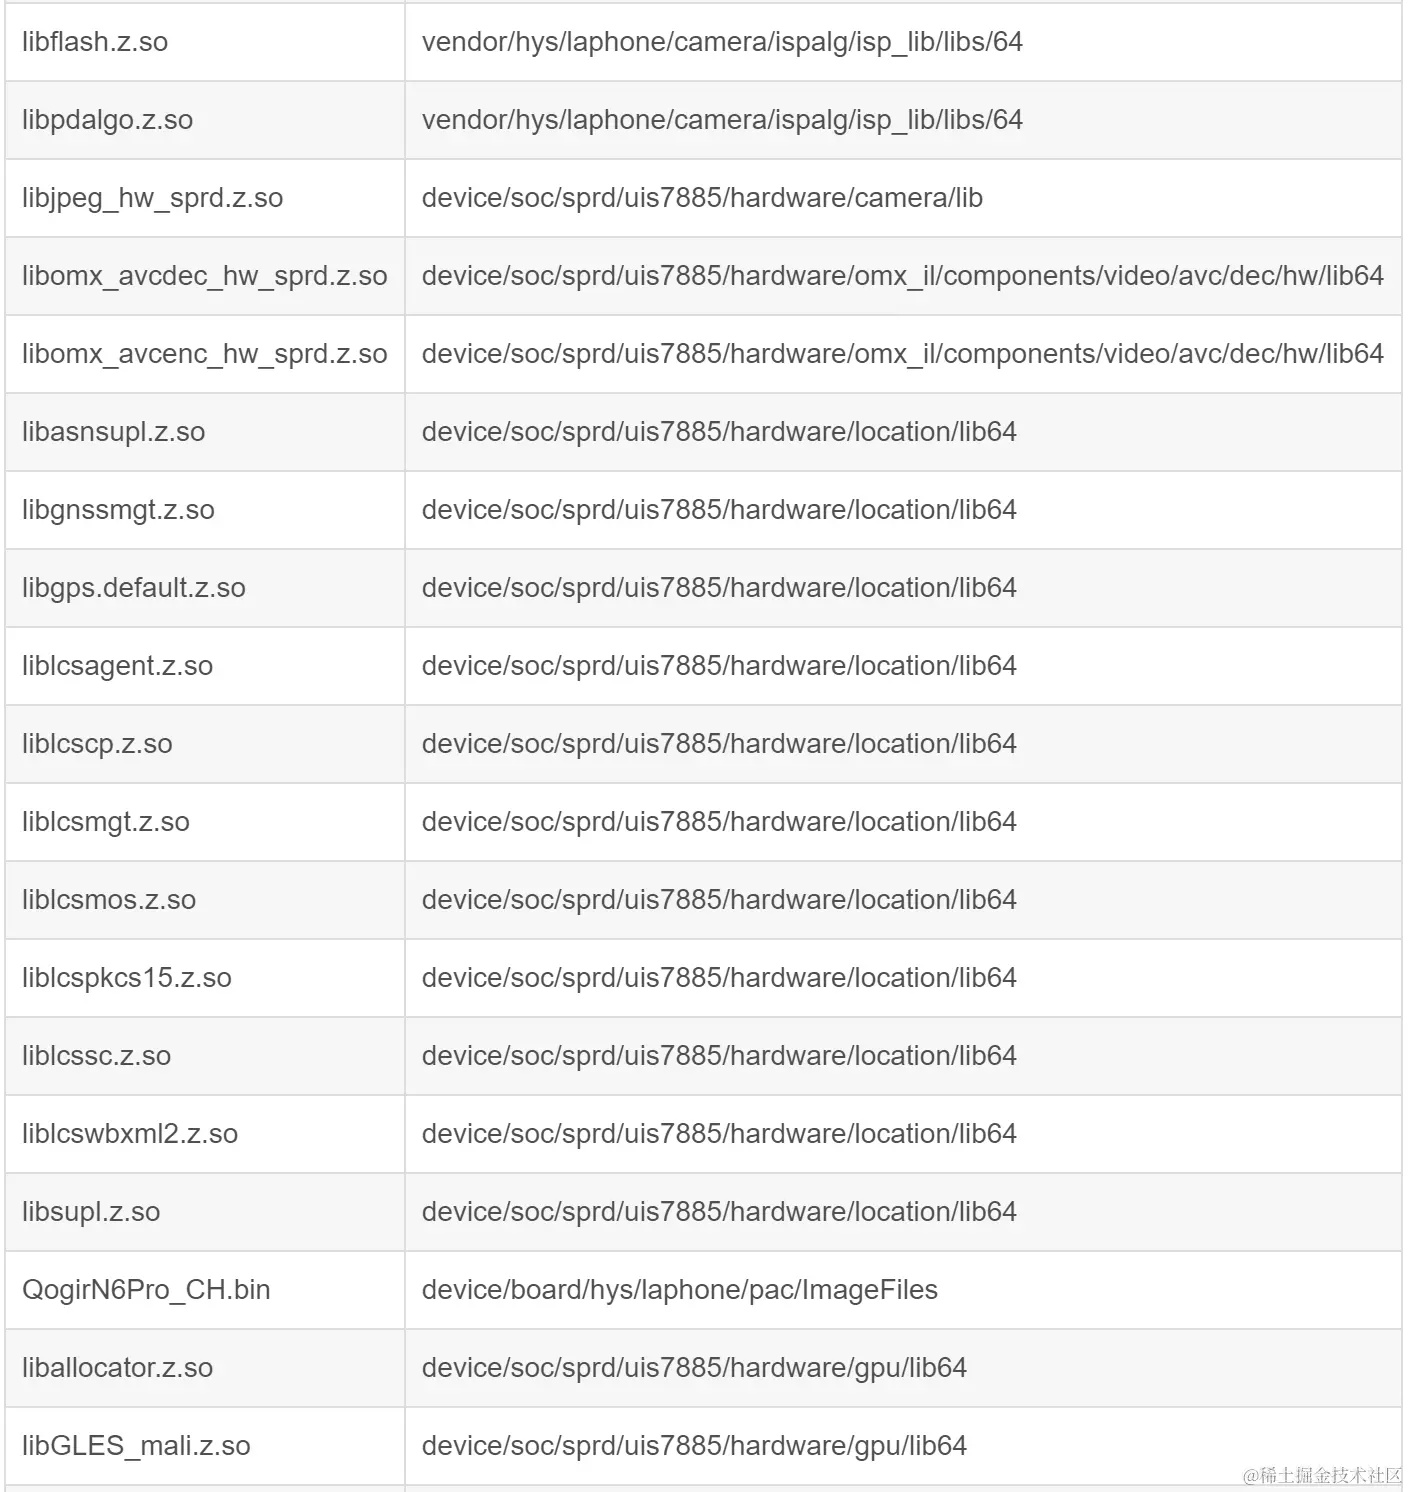Click the liblcscp.z.so table cell
Image resolution: width=1409 pixels, height=1492 pixels.
coord(97,744)
